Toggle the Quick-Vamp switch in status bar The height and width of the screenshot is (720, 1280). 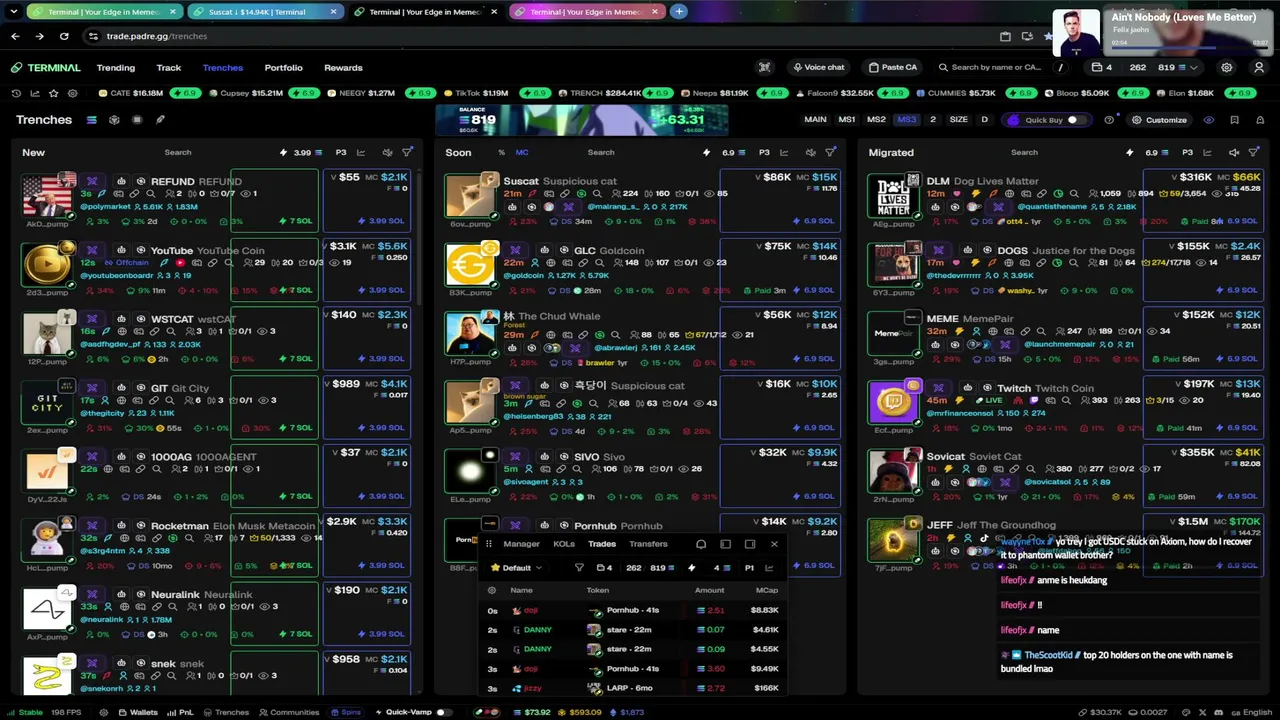[442, 713]
